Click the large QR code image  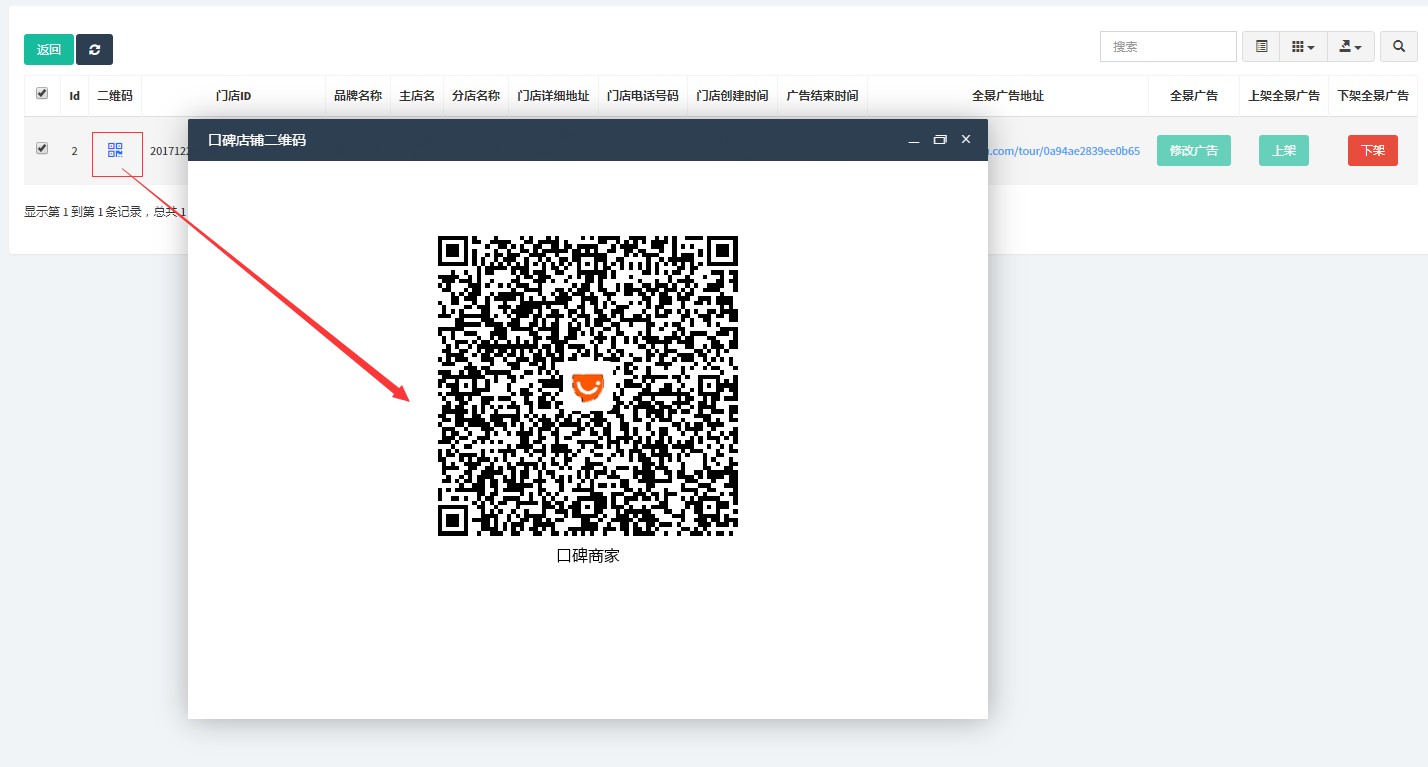click(588, 386)
